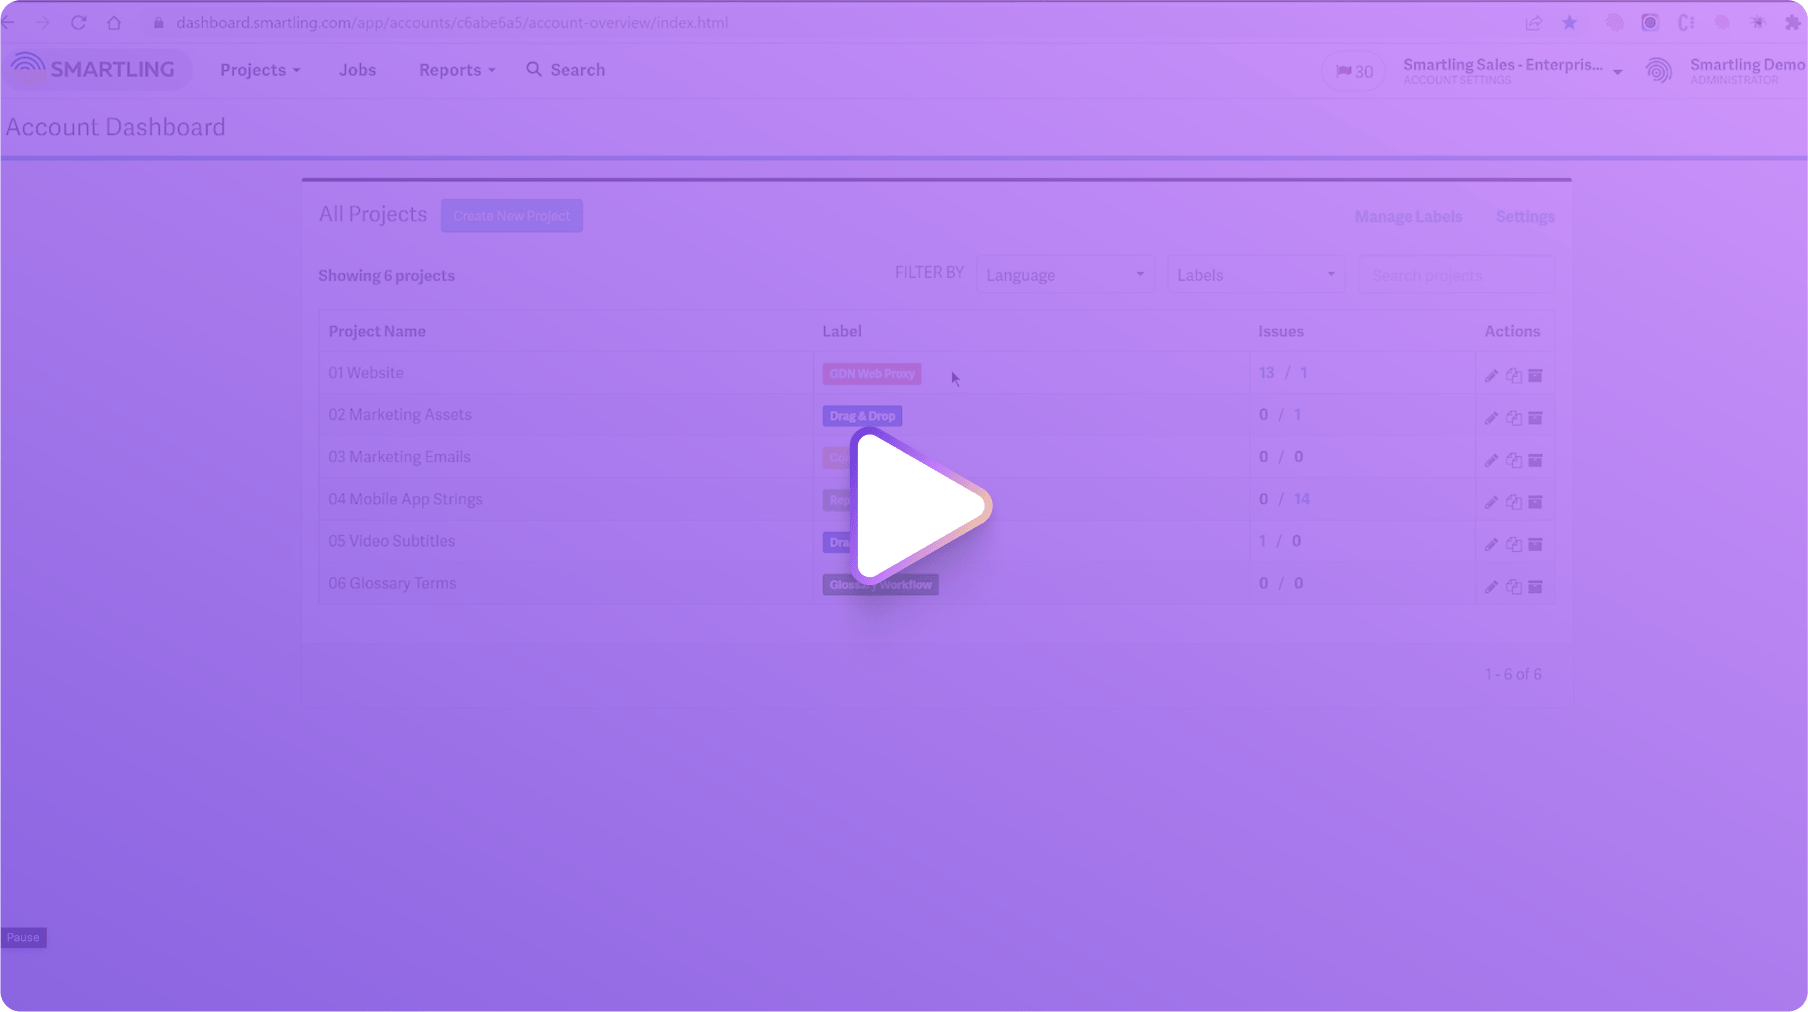Expand the Language filter dropdown
Image resolution: width=1808 pixels, height=1012 pixels.
pos(1064,275)
